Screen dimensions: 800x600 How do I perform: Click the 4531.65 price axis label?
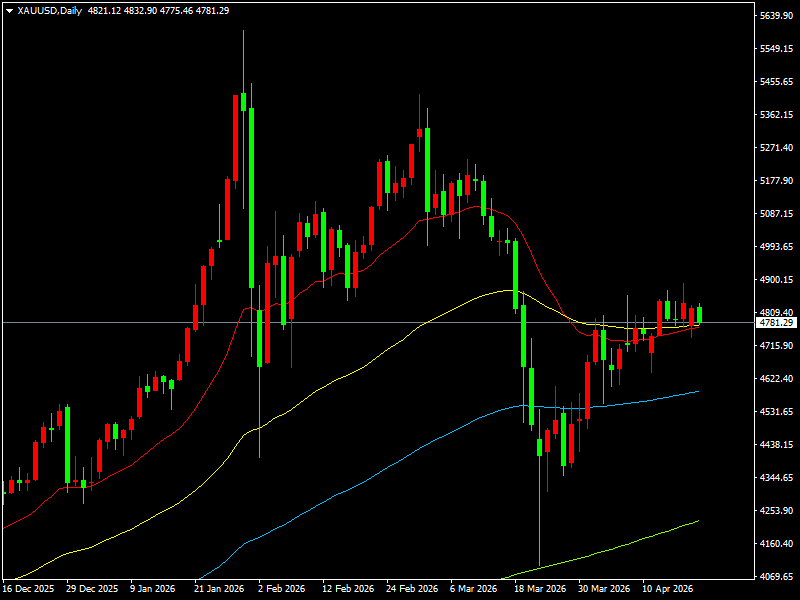(x=777, y=411)
